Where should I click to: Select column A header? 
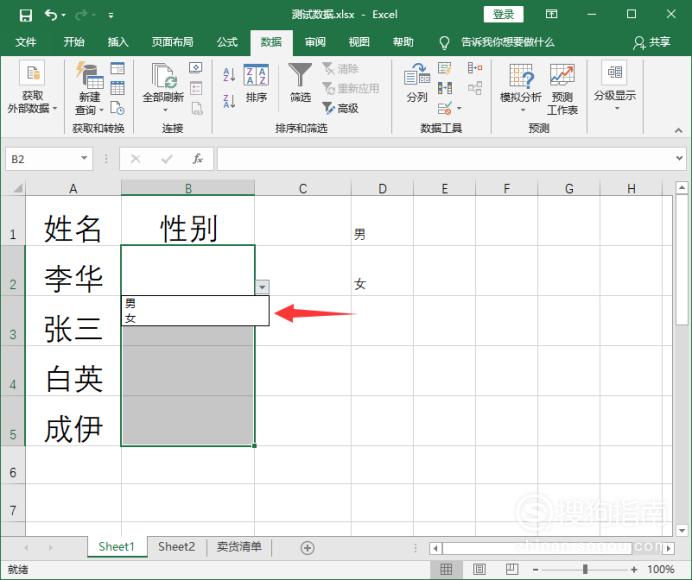[x=73, y=188]
